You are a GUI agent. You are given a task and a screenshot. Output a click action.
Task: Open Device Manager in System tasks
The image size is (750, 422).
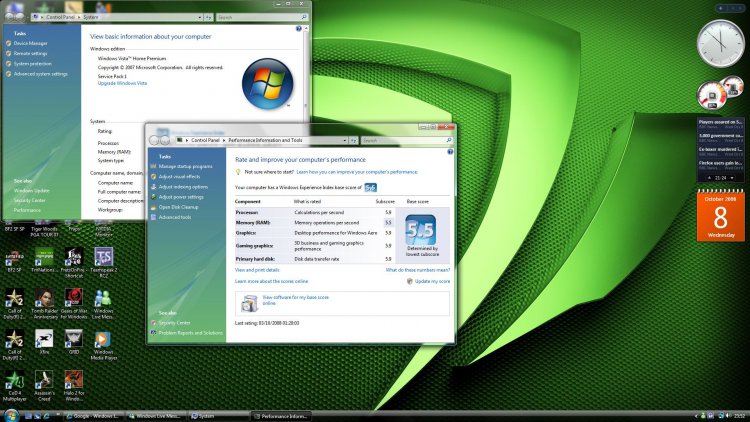pyautogui.click(x=31, y=44)
